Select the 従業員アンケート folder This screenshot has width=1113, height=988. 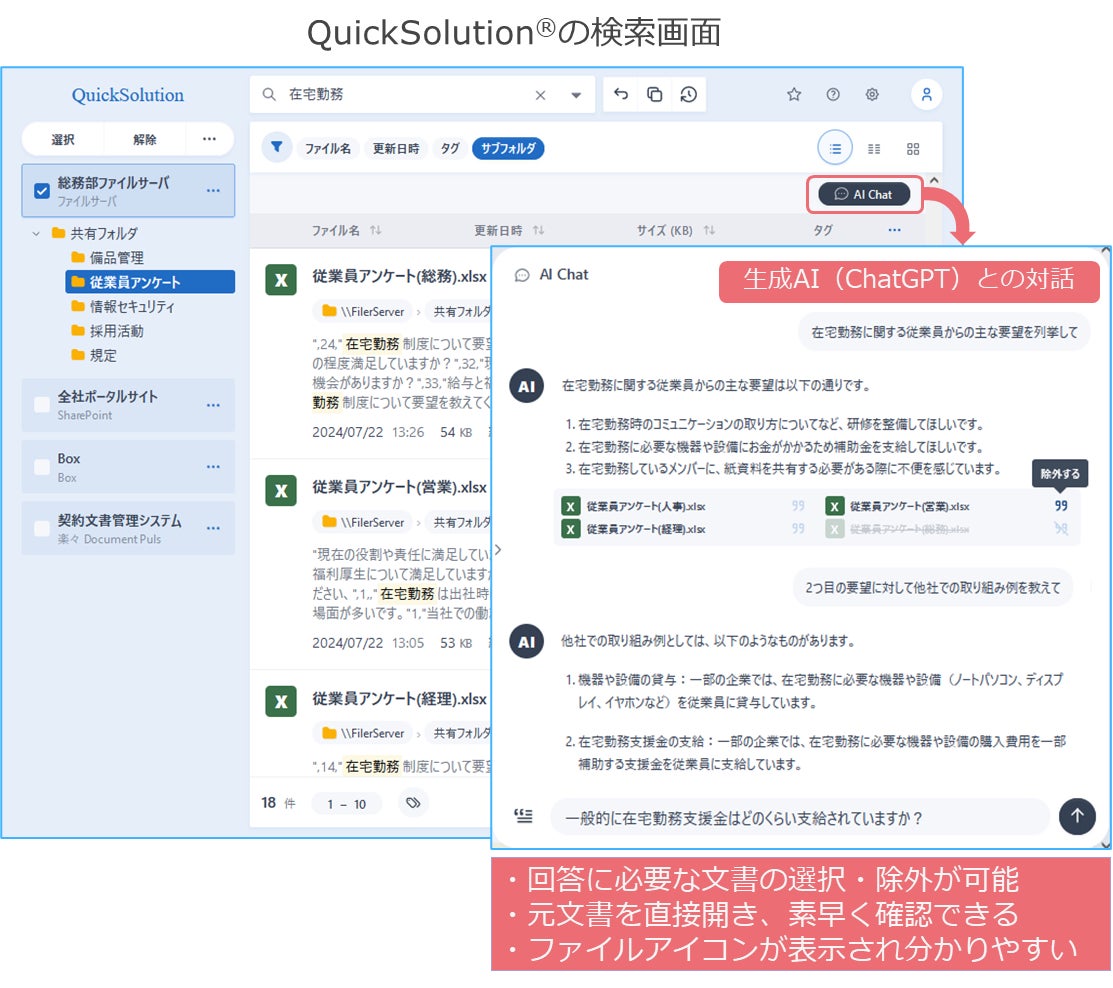pyautogui.click(x=150, y=282)
